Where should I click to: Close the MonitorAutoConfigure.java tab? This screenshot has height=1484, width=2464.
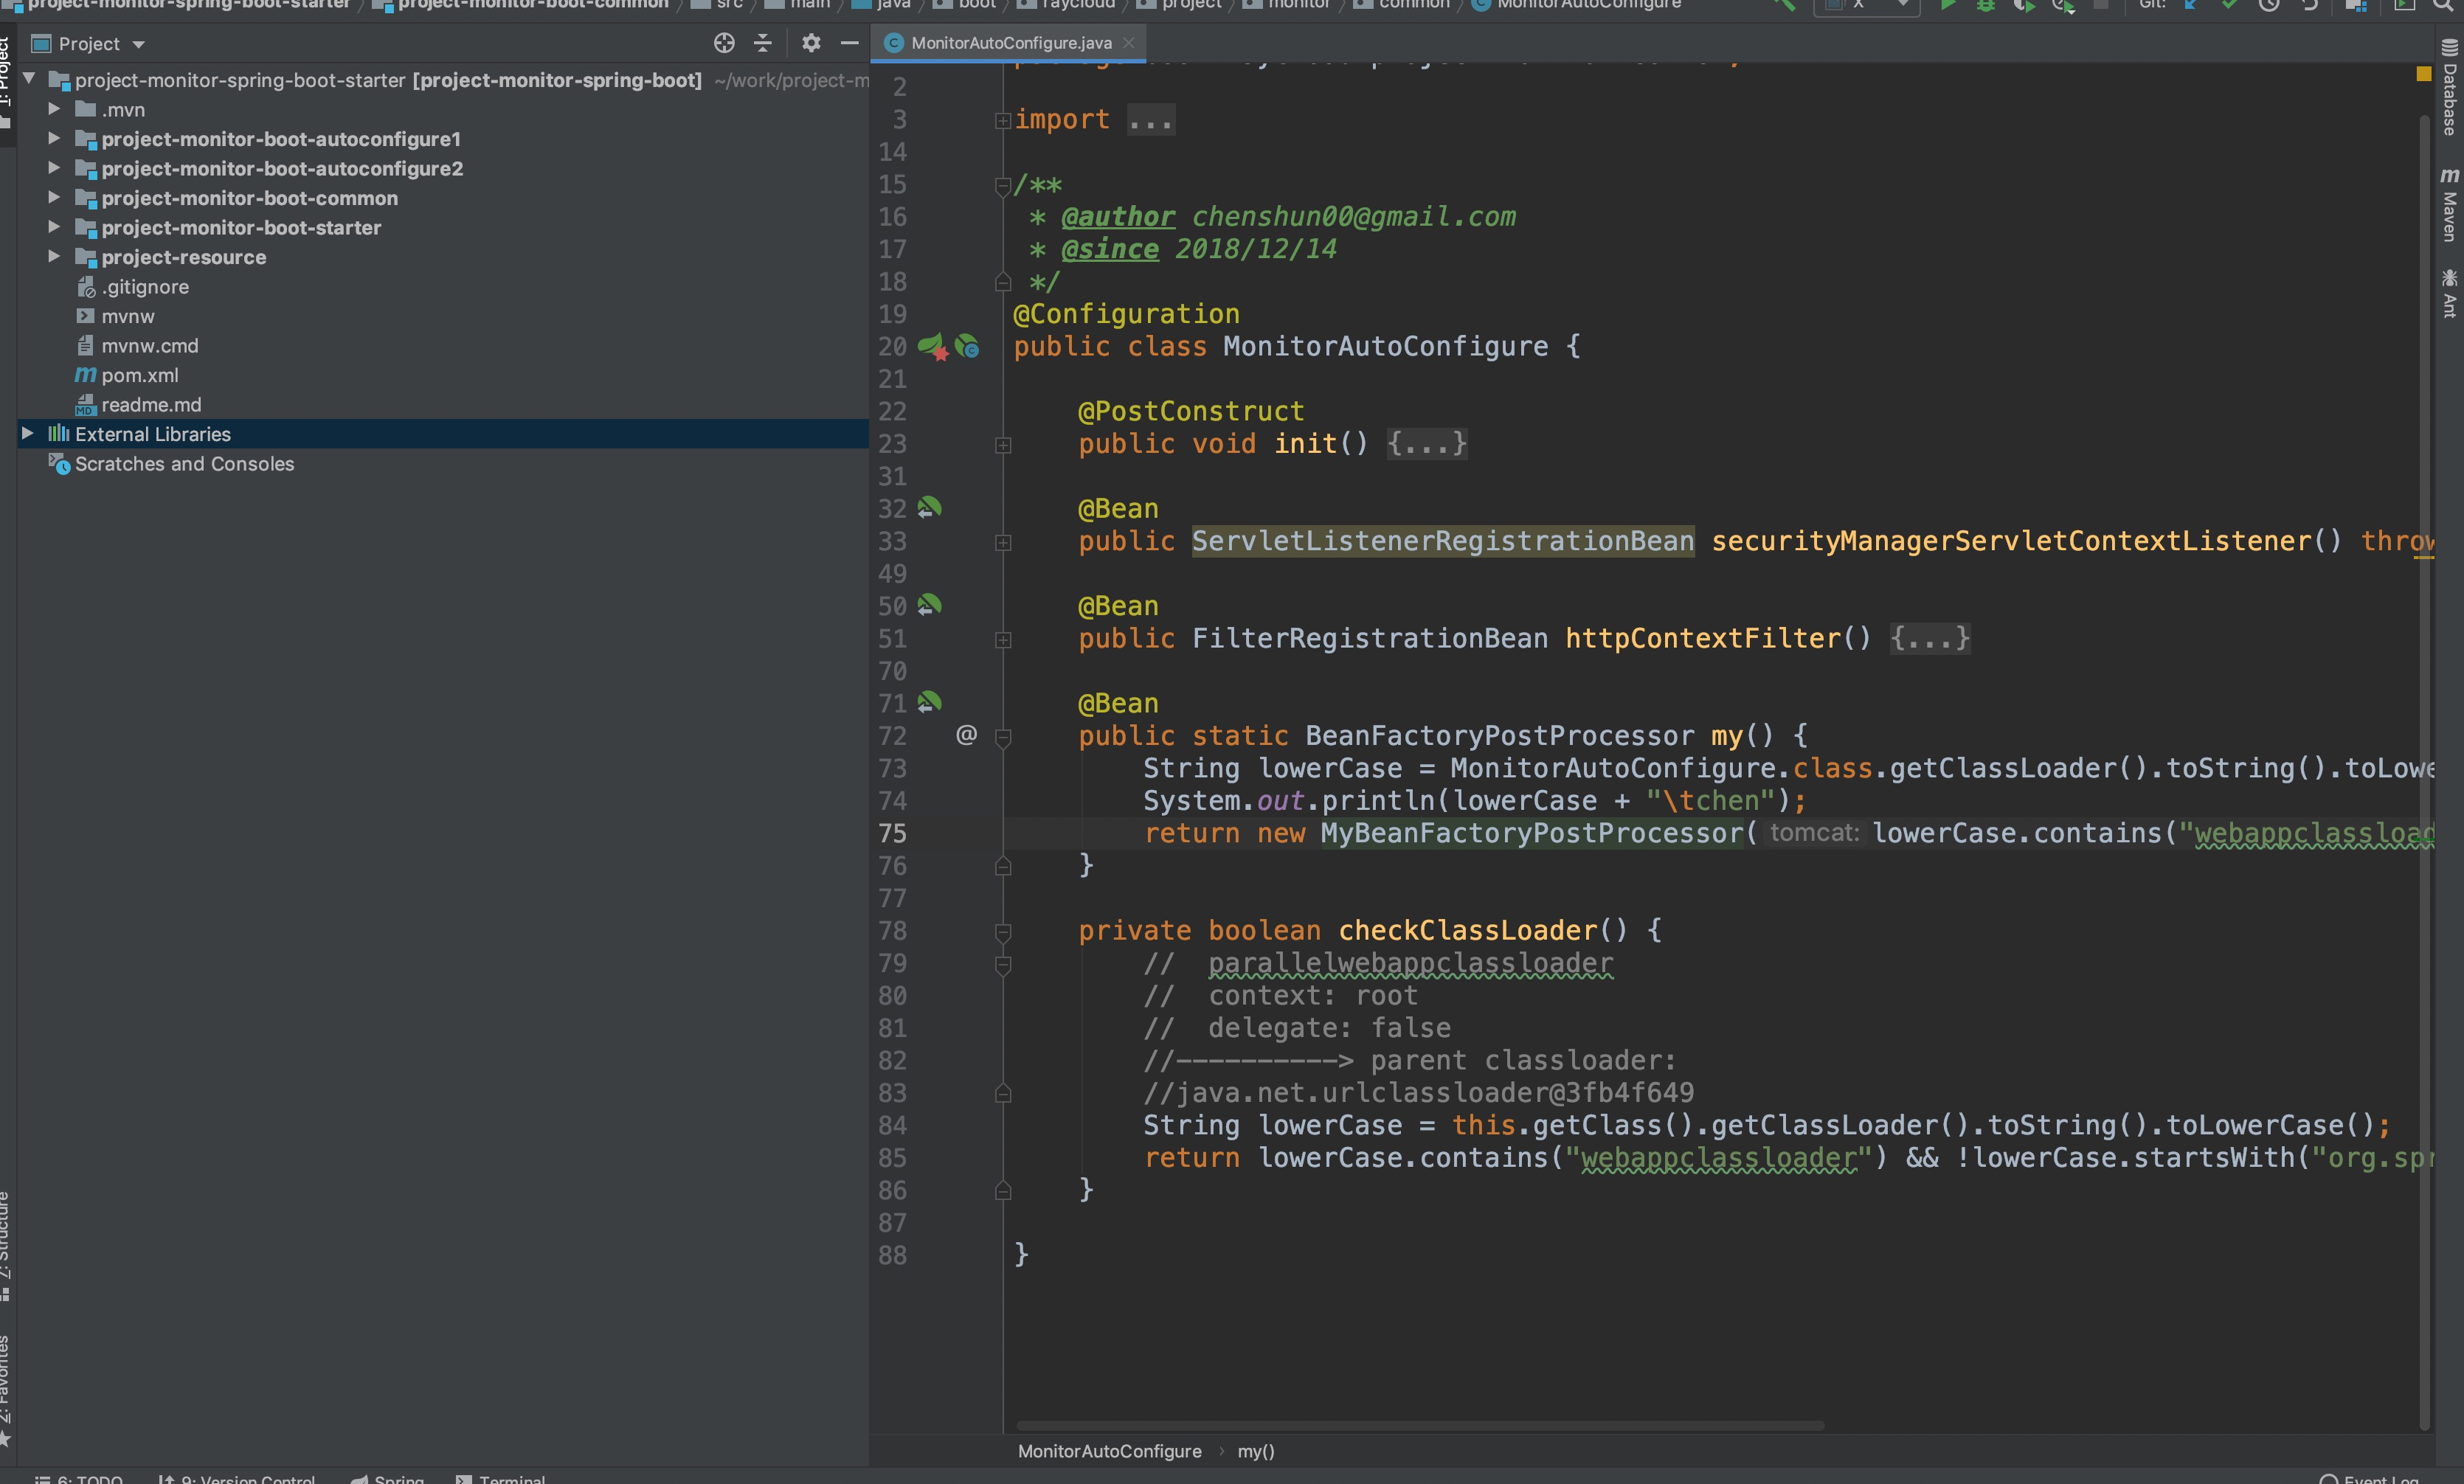click(1129, 43)
